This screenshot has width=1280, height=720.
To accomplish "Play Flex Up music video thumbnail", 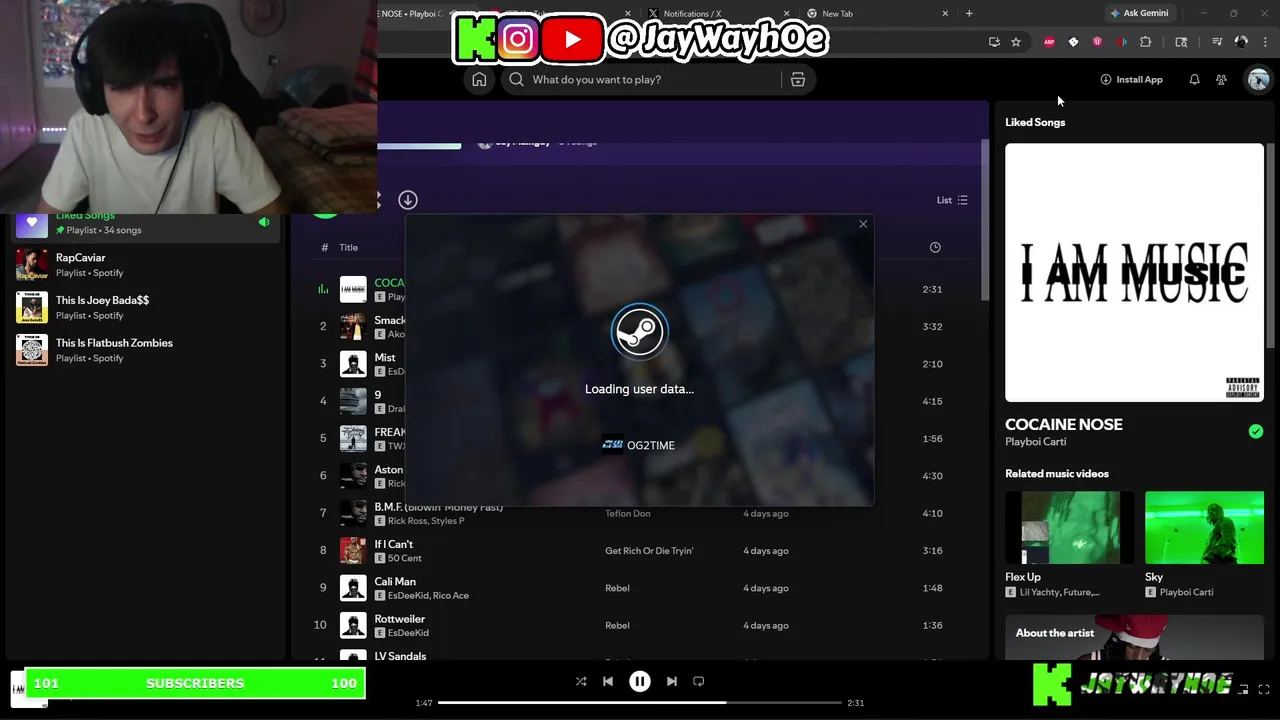I will [x=1070, y=527].
